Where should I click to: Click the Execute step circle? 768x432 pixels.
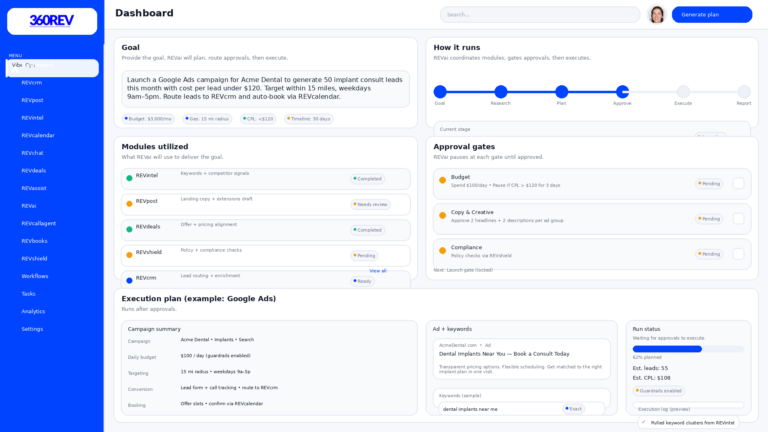tap(683, 92)
